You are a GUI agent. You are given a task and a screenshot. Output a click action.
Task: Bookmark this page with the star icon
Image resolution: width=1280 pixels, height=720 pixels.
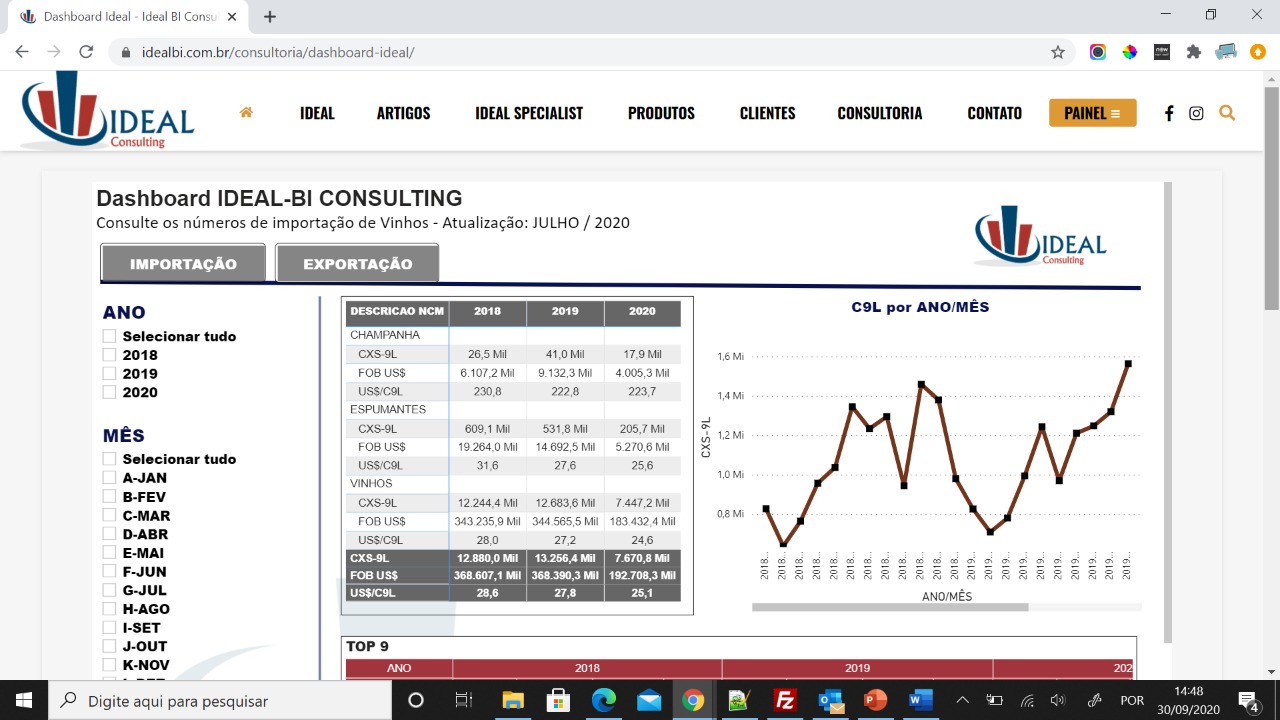[x=1057, y=52]
